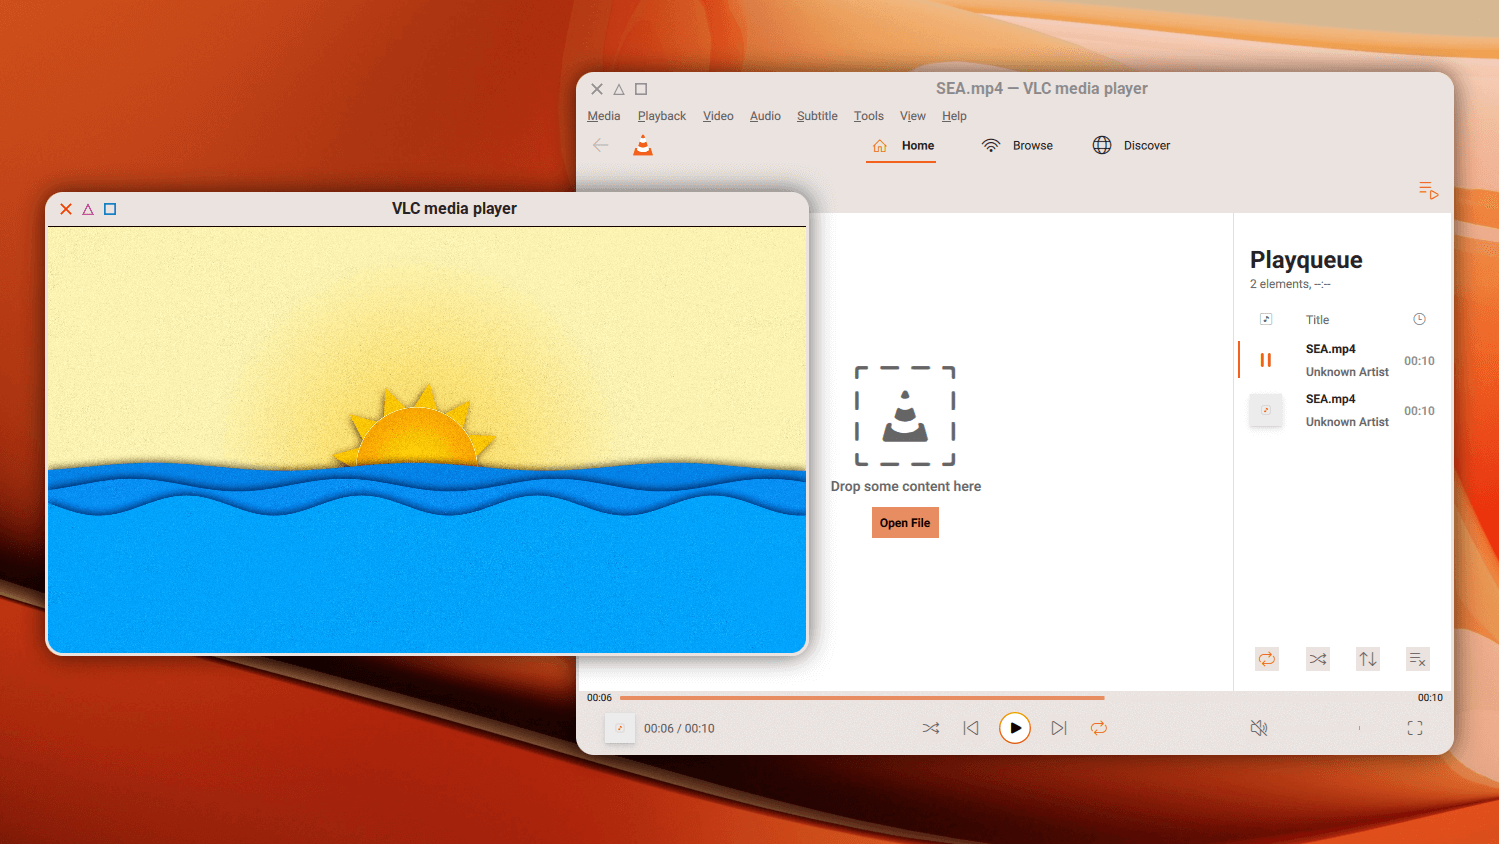The width and height of the screenshot is (1499, 844).
Task: Click the Drop some content here text
Action: point(906,486)
